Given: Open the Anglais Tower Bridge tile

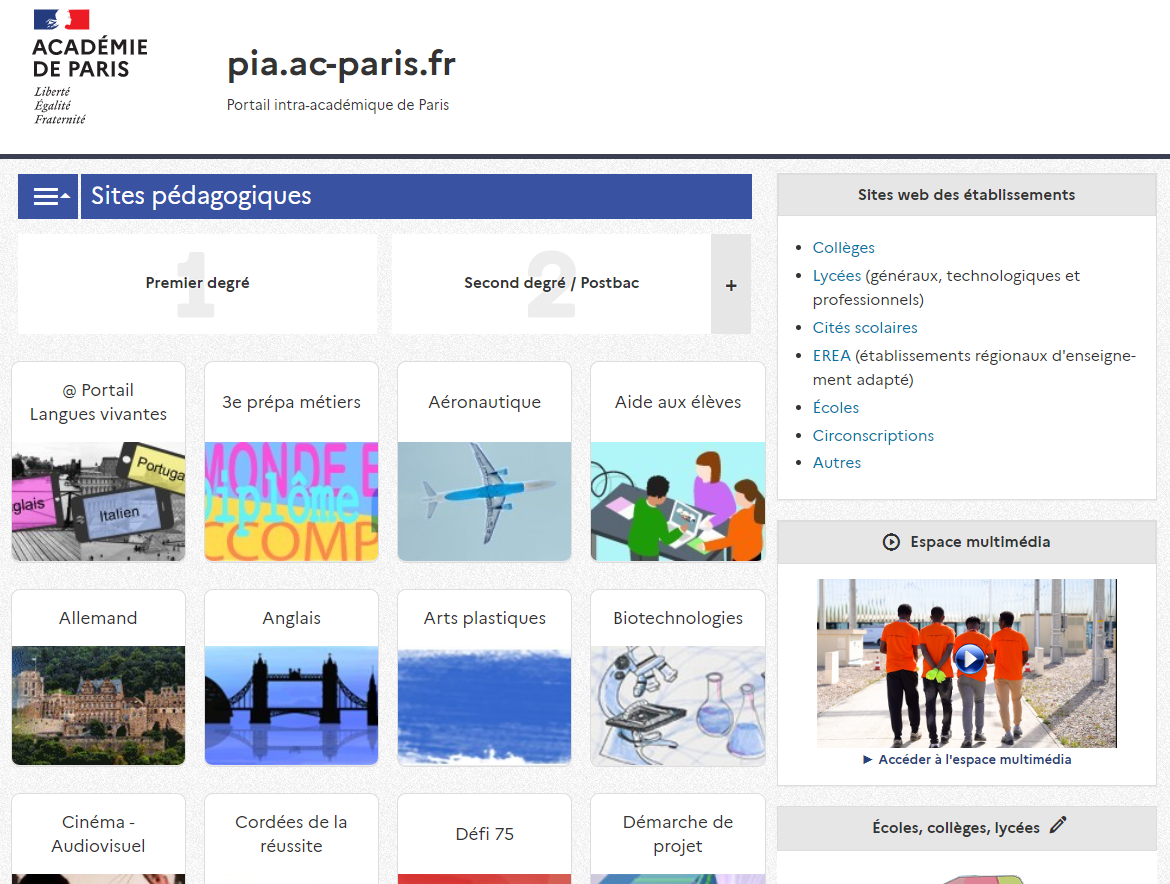Looking at the screenshot, I should point(291,678).
